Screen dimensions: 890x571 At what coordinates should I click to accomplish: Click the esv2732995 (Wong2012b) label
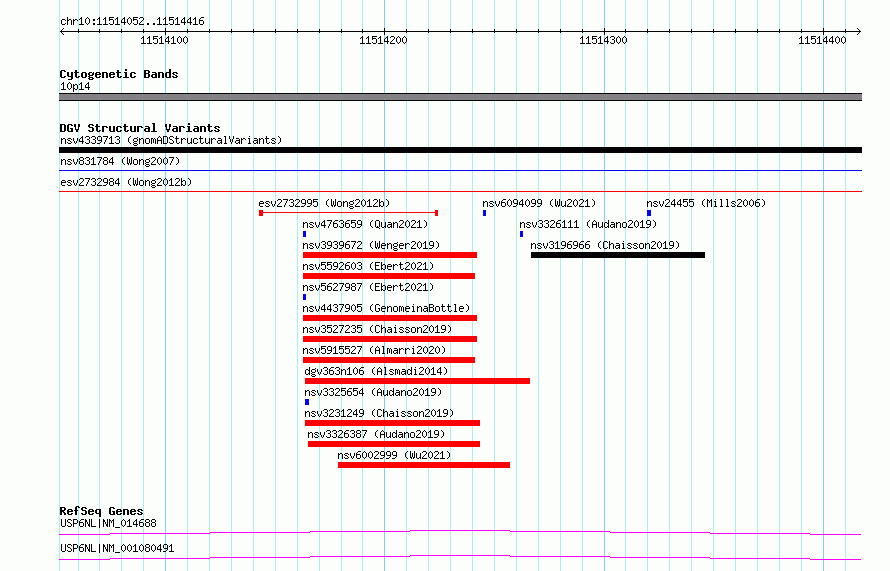coord(324,203)
